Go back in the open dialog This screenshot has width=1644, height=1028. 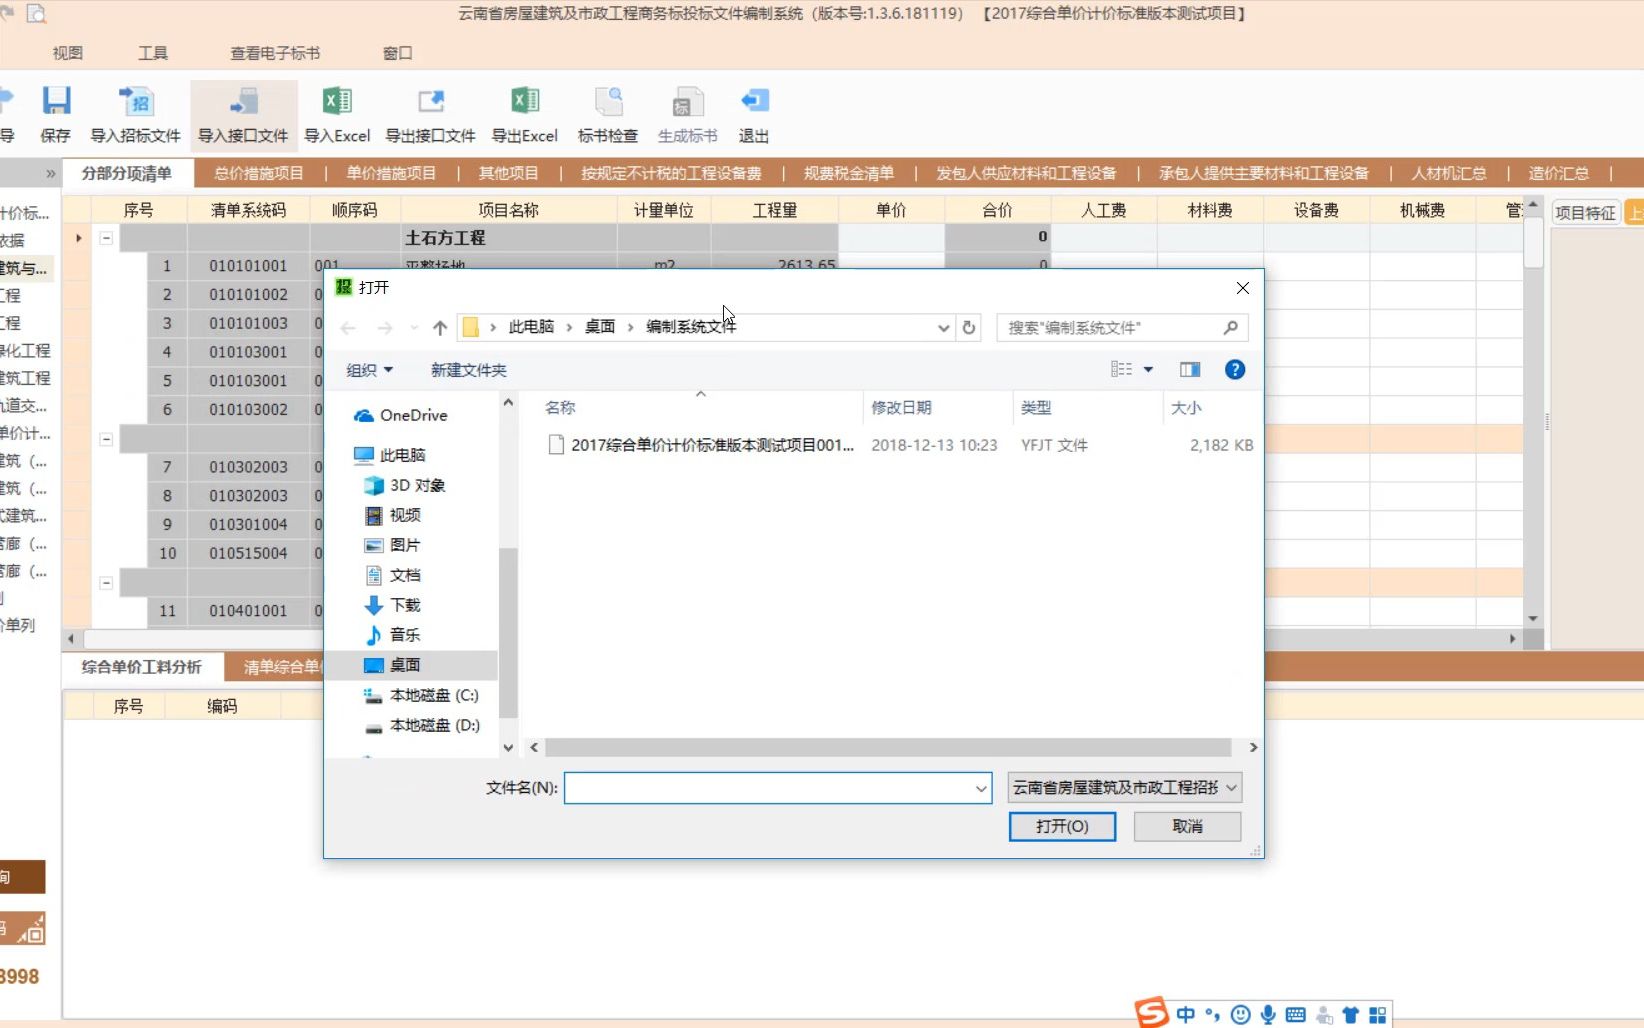[x=348, y=328]
